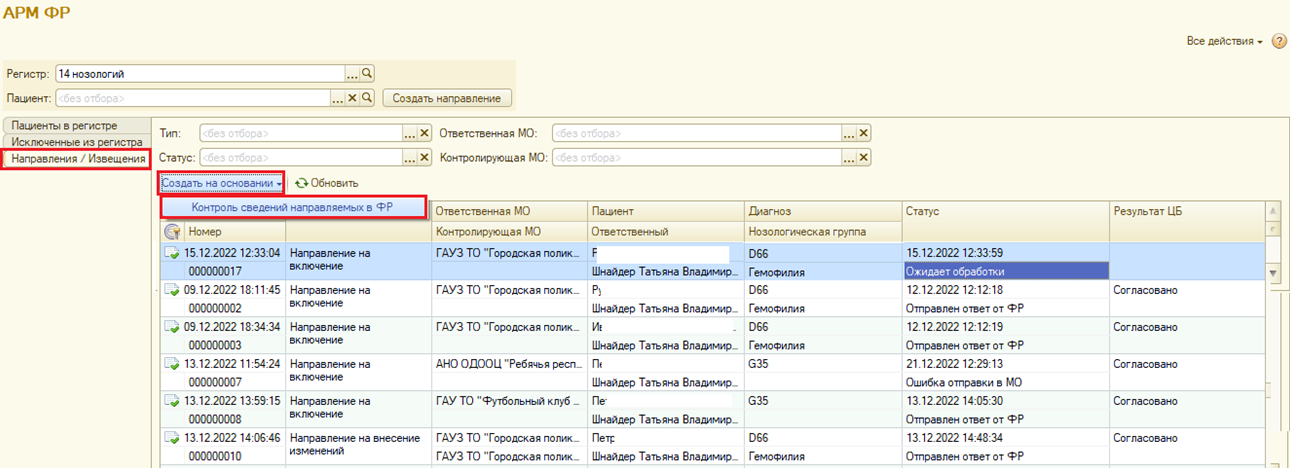
Task: Clear the Статус filter field
Action: [424, 157]
